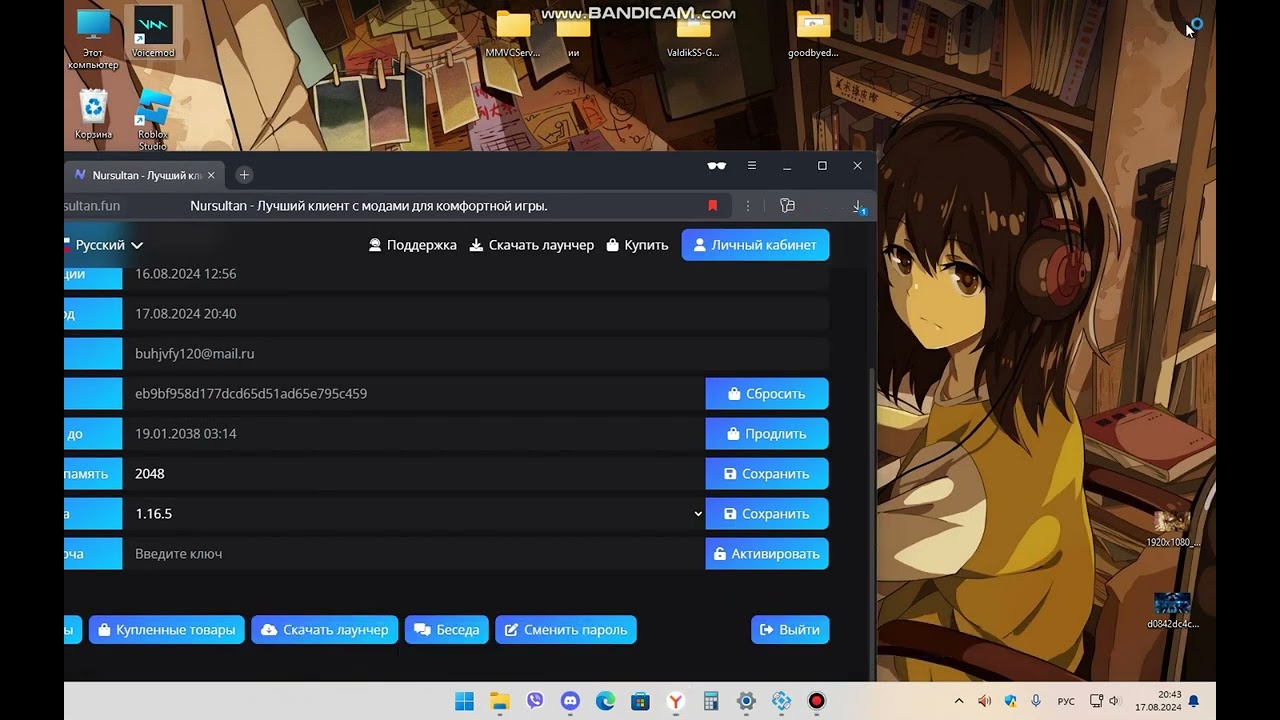The image size is (1280, 720).
Task: Open the Поддержка support link
Action: pos(413,245)
